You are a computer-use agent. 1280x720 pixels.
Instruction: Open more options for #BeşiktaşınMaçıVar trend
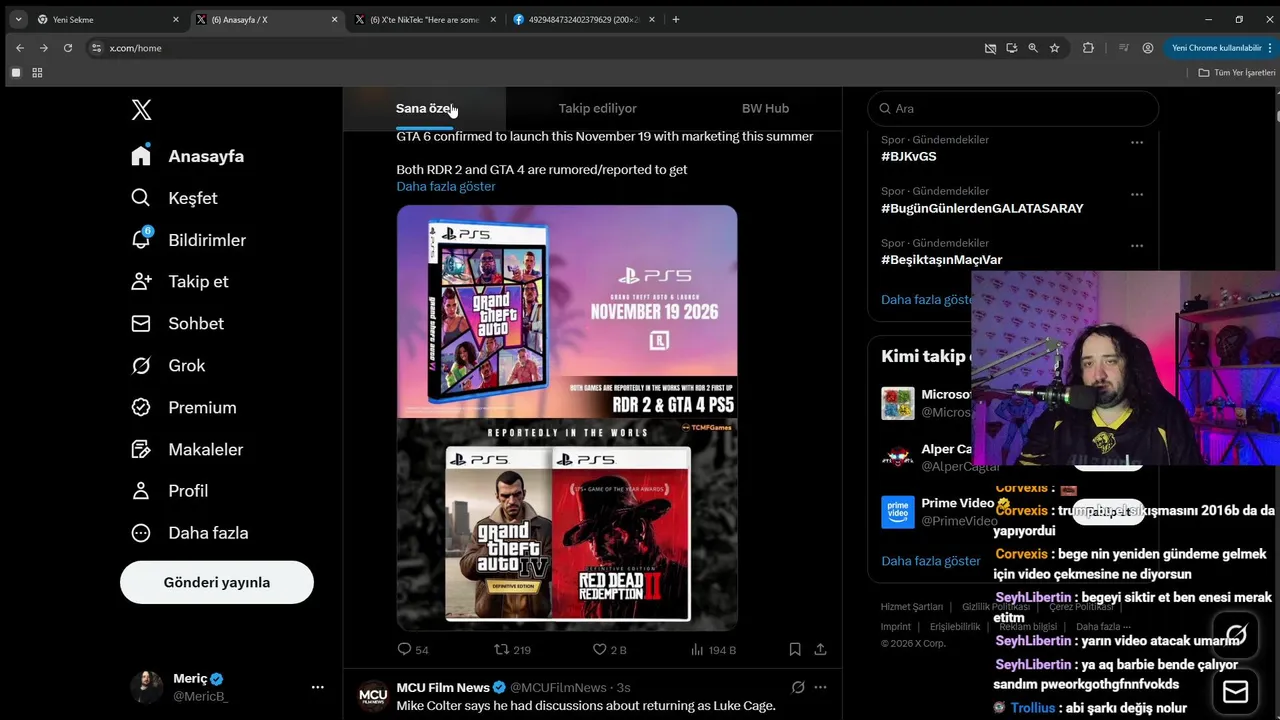coord(1137,246)
